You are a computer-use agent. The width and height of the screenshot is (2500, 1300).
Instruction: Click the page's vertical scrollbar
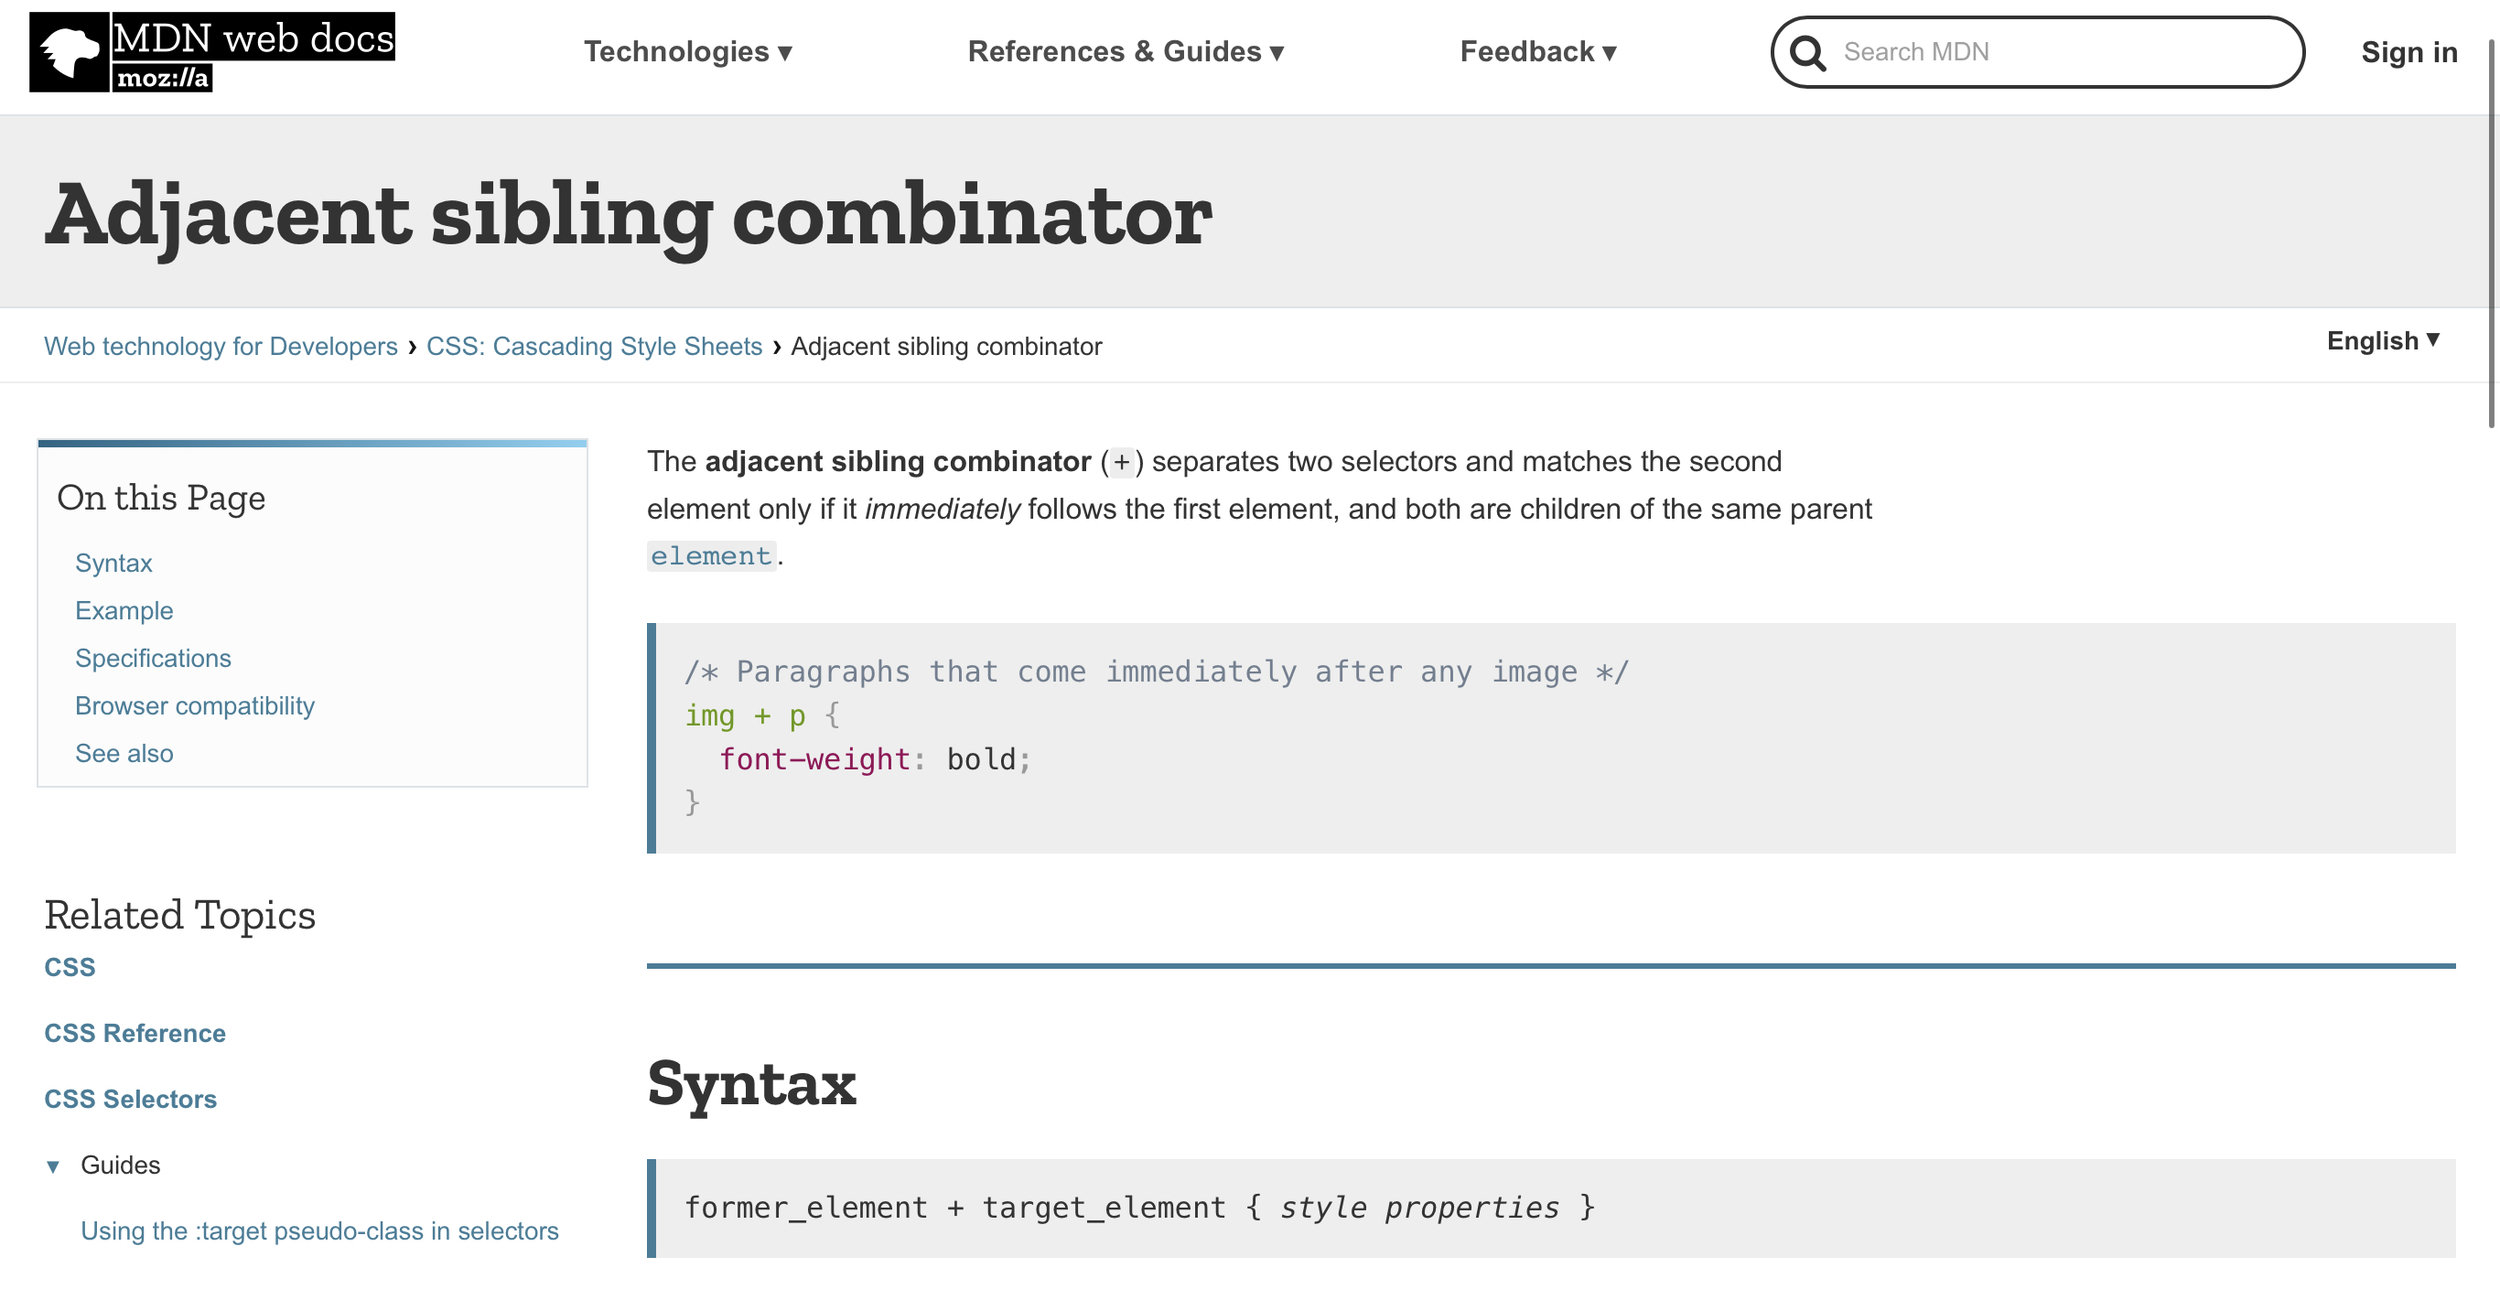[x=2491, y=230]
